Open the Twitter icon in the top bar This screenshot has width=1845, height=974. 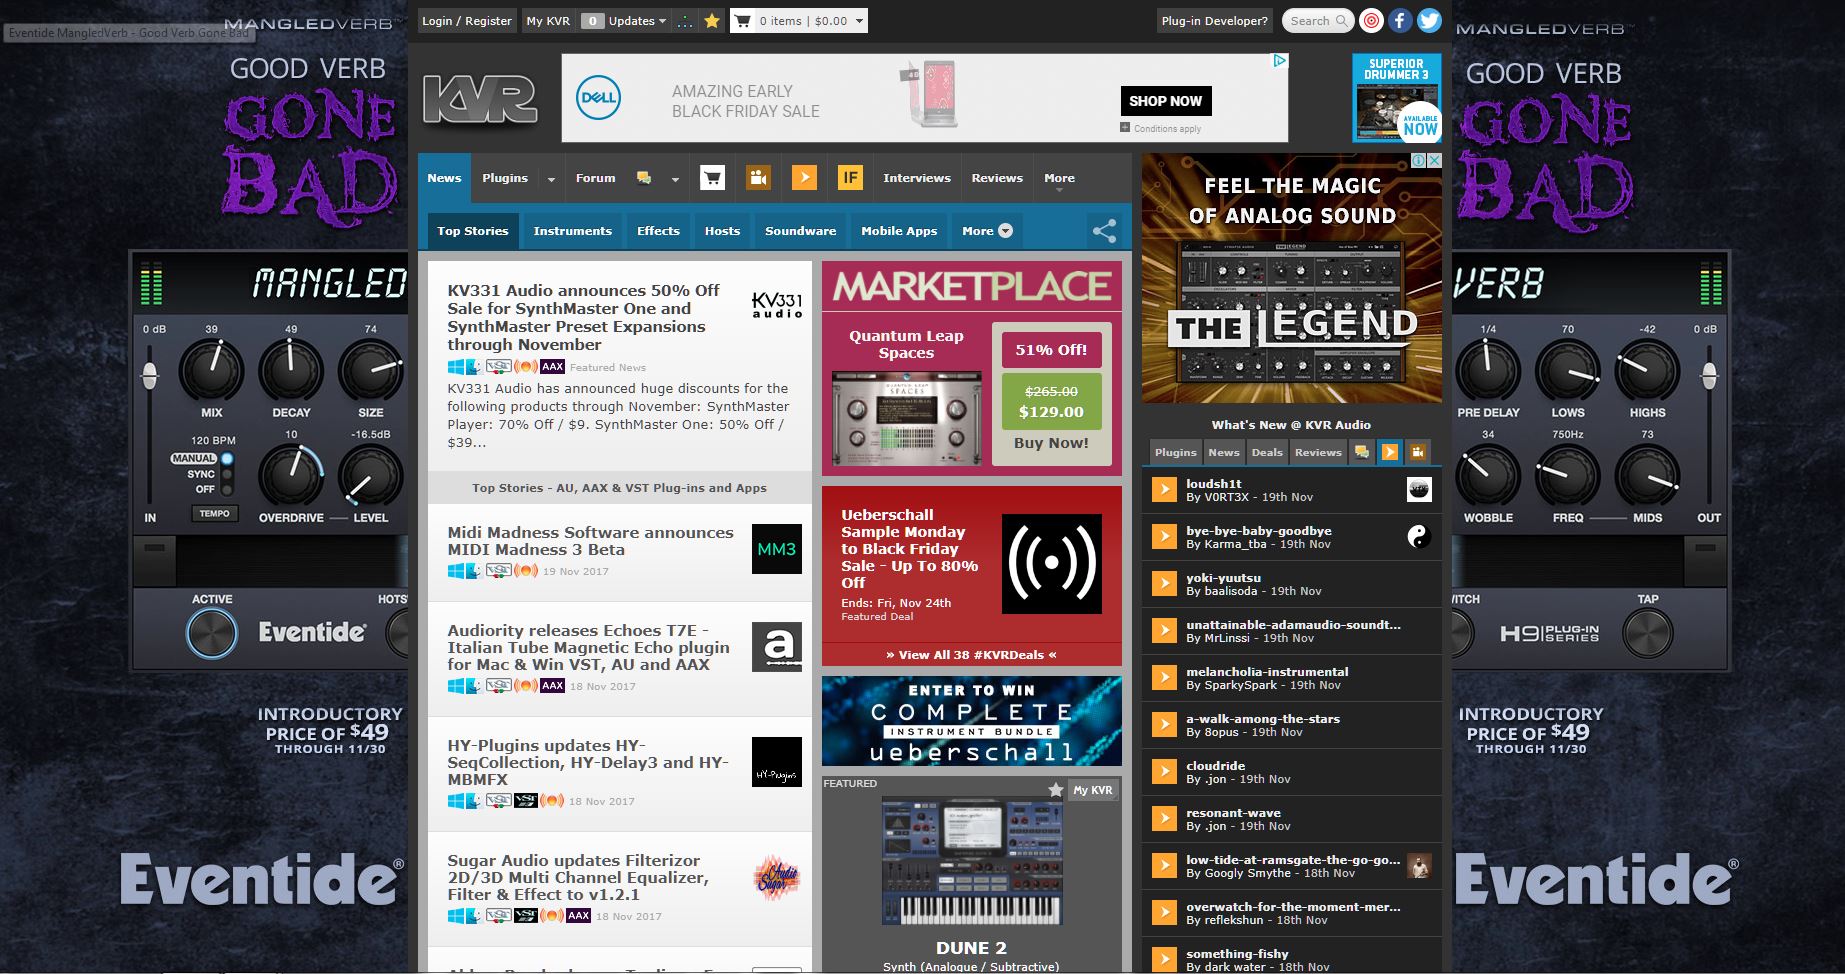1429,20
